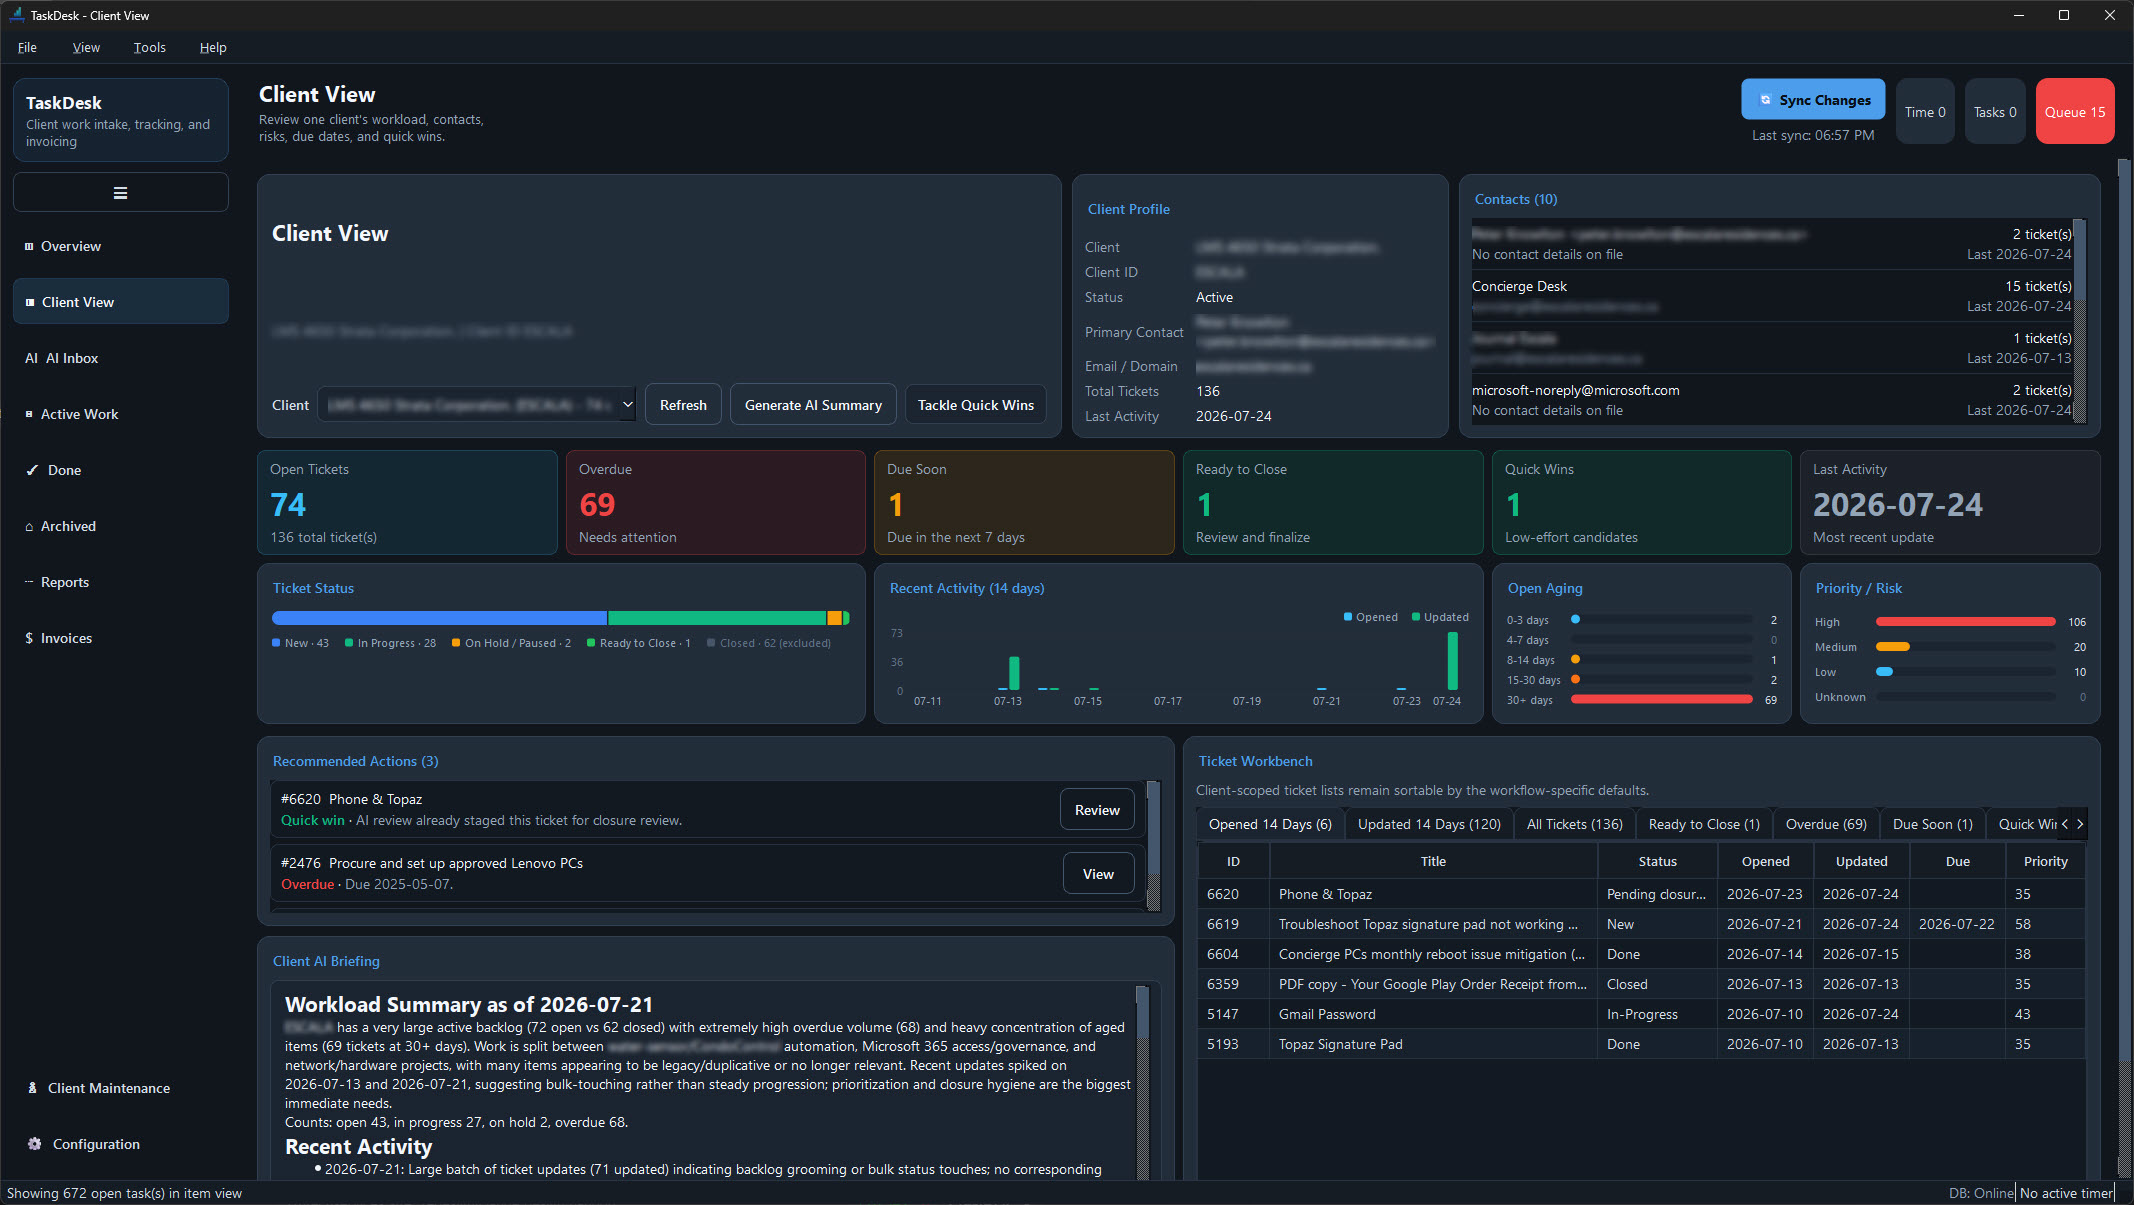The image size is (2134, 1205).
Task: Click the Quick Wins summary card
Action: [1641, 503]
